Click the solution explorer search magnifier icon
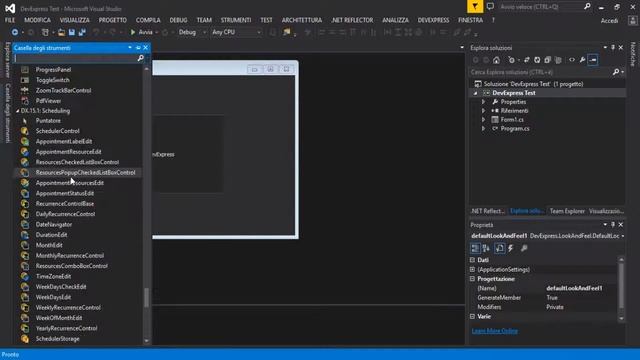This screenshot has width=640, height=360. tap(616, 72)
